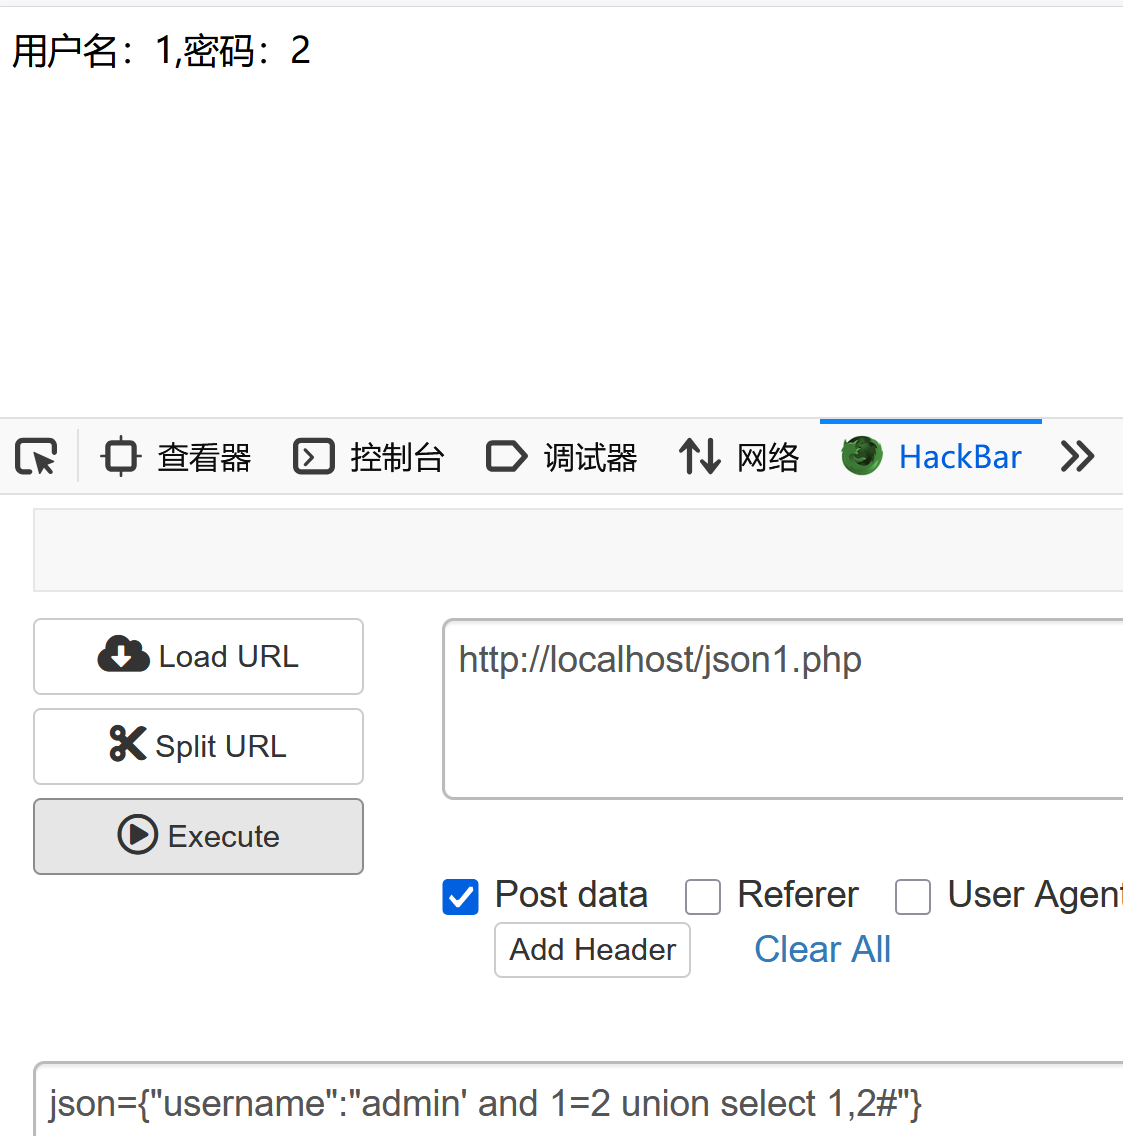
Task: Focus the post data field with json payload
Action: 579,1100
